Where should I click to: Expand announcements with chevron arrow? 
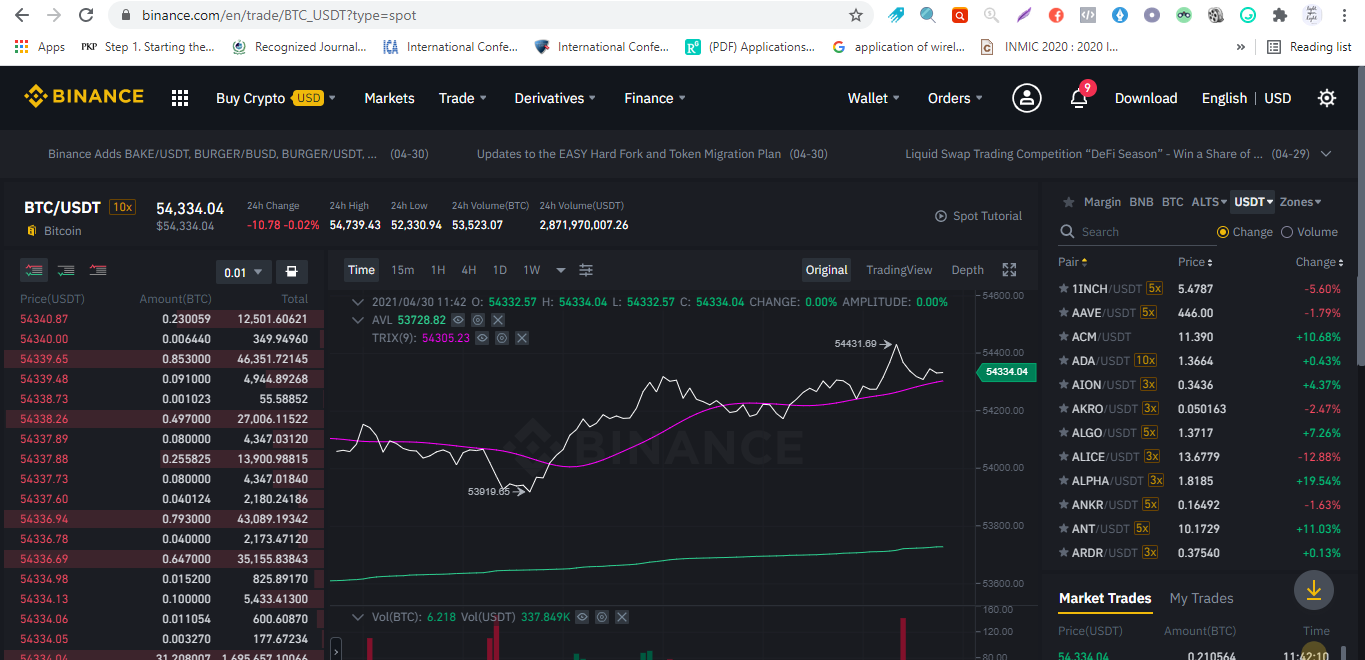tap(1326, 154)
